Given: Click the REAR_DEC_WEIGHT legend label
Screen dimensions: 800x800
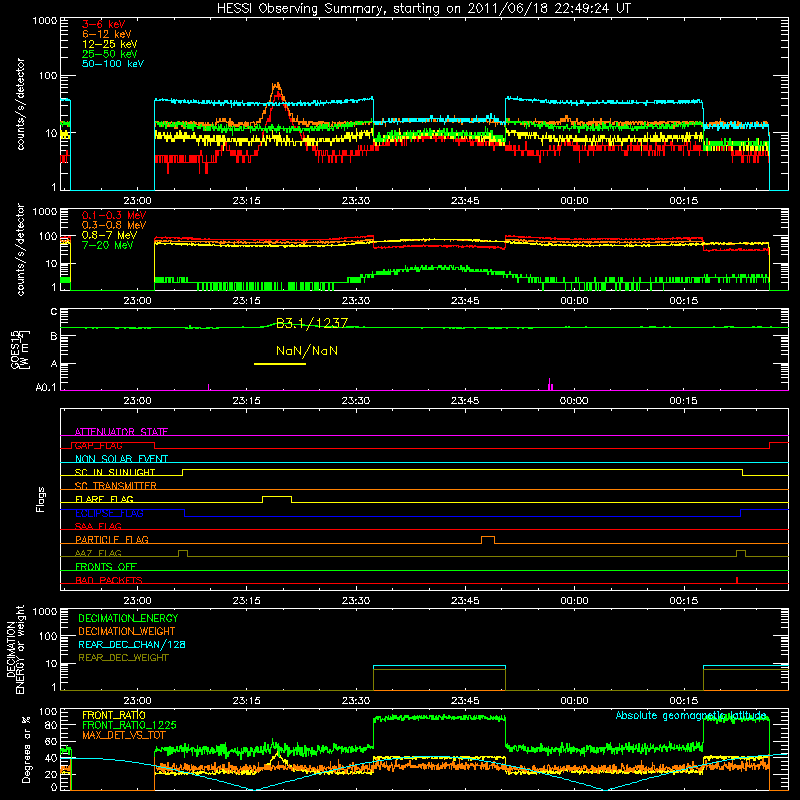Looking at the screenshot, I should coord(123,658).
